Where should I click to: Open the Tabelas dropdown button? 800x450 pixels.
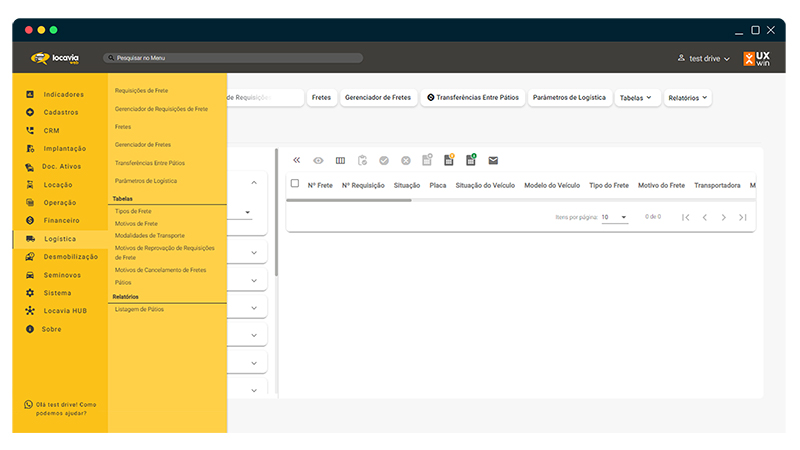click(636, 97)
